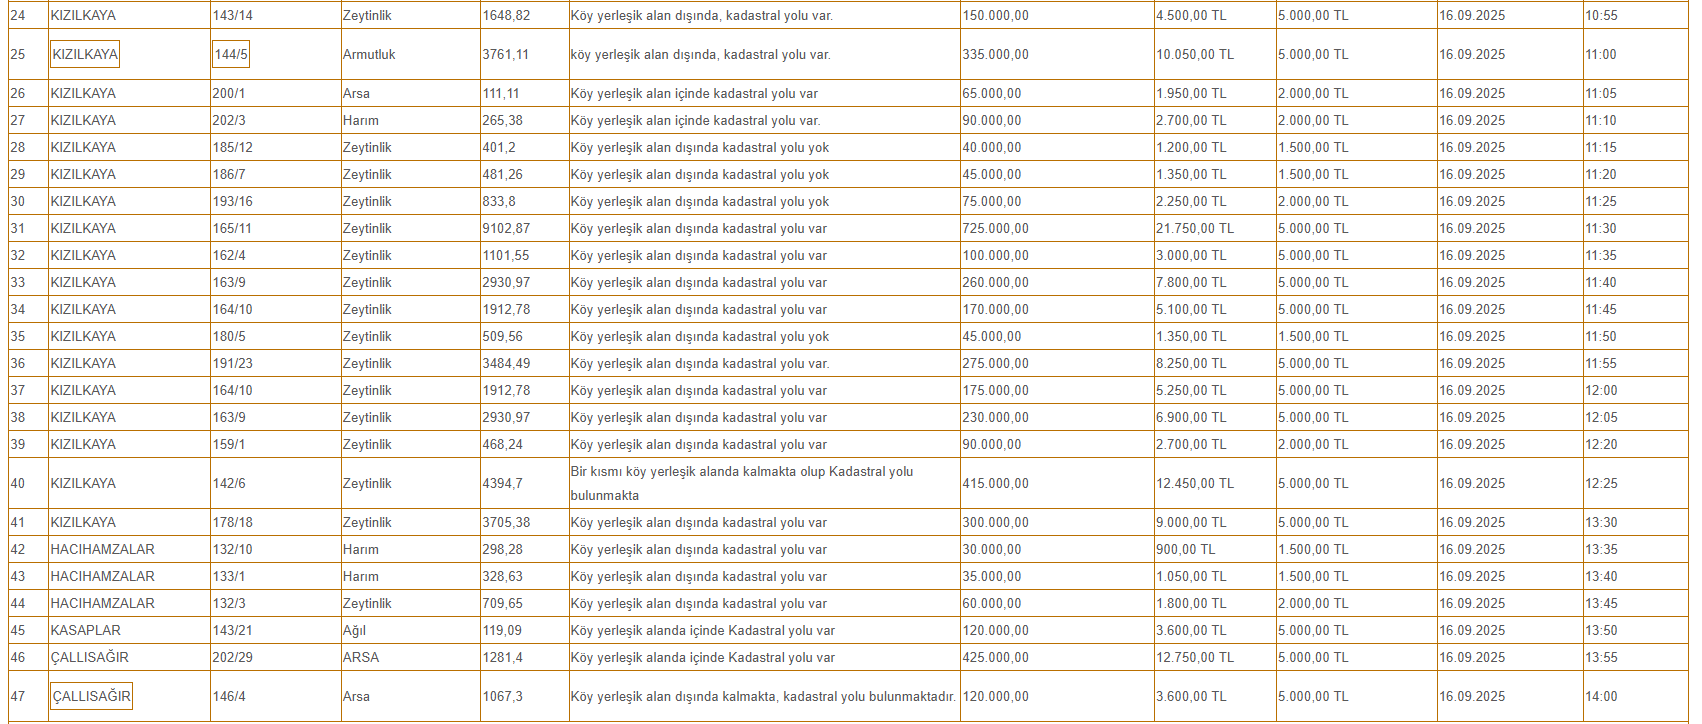Viewport: 1702px width, 724px height.
Task: Select time 13:55
Action: [1601, 657]
